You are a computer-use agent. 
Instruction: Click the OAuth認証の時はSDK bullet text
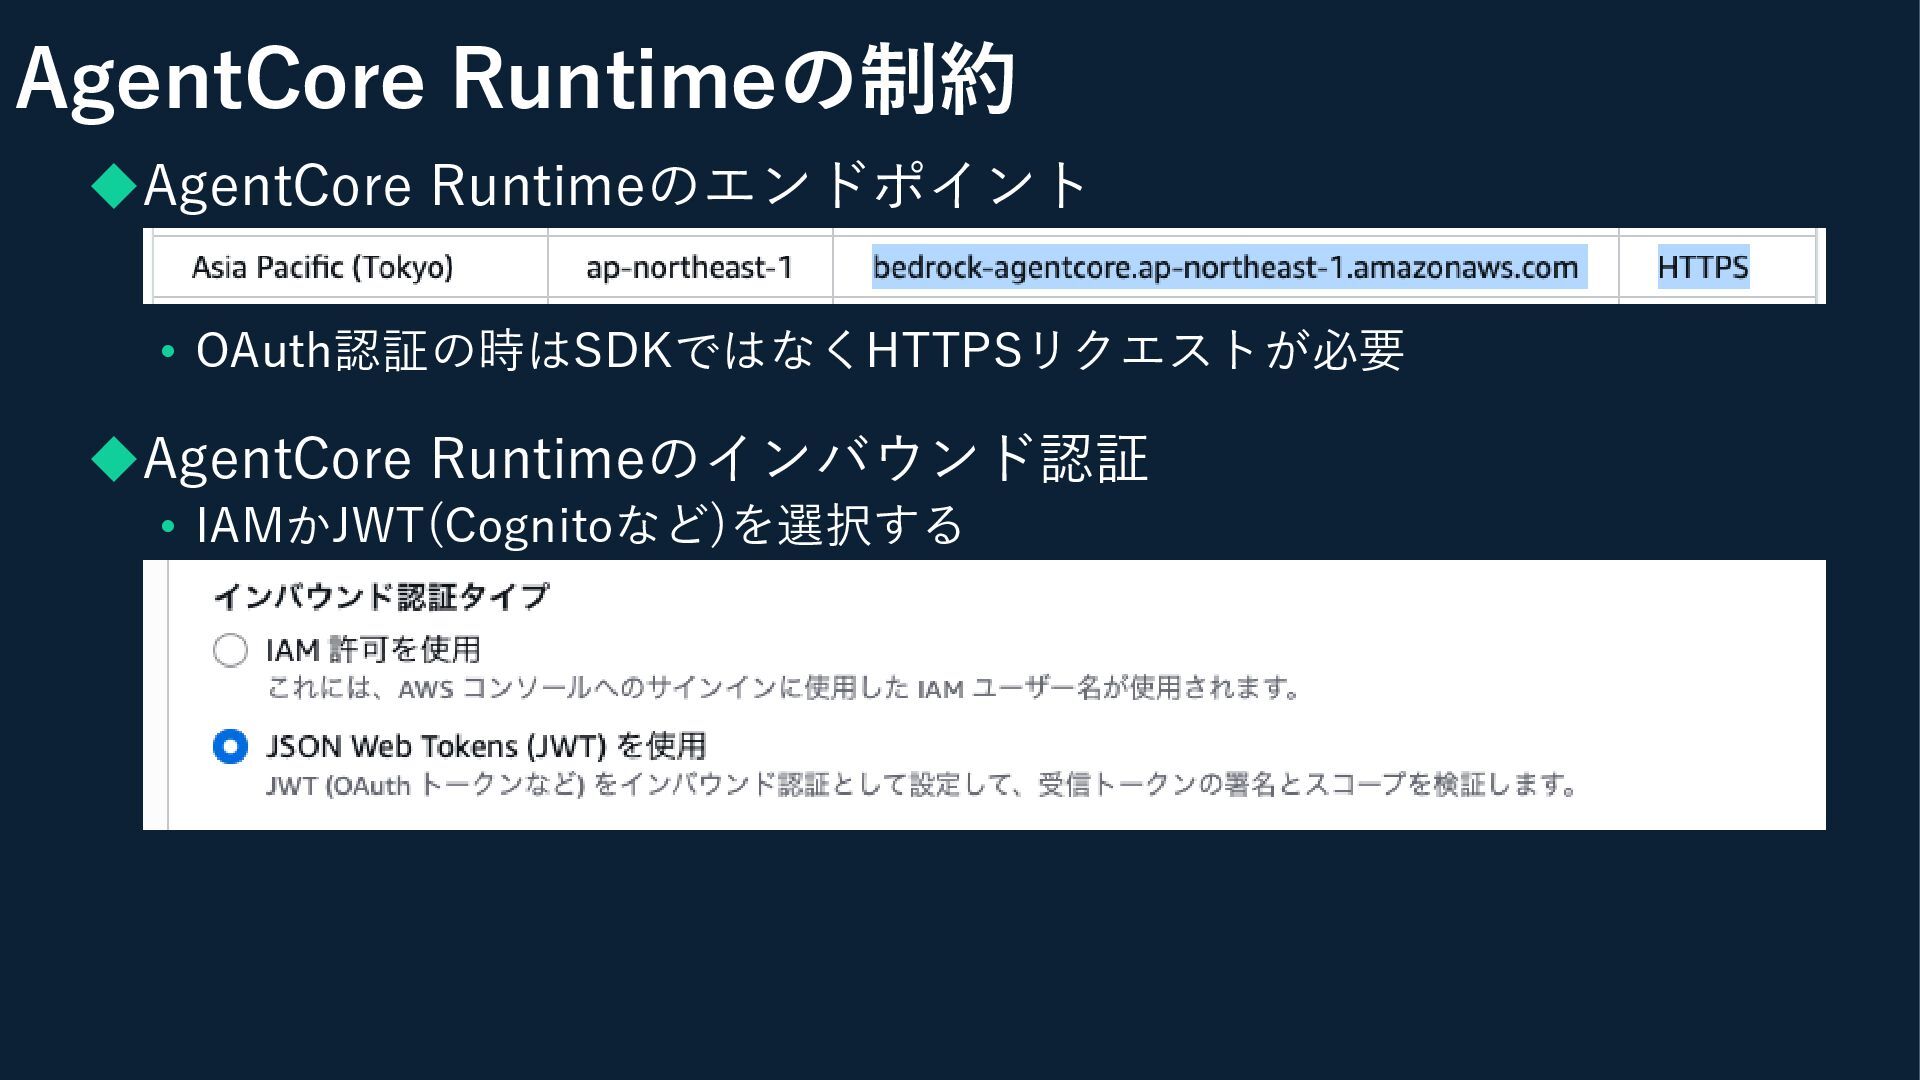[800, 350]
